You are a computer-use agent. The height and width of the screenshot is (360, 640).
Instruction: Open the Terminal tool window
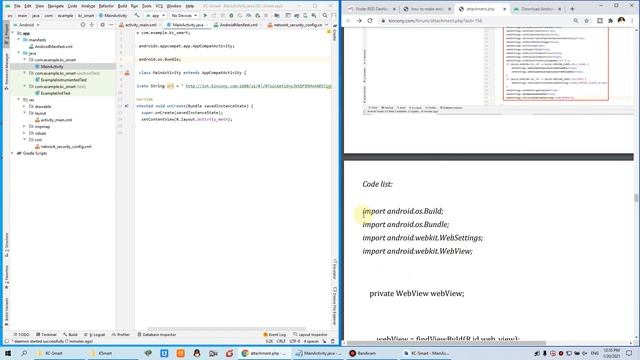[x=46, y=335]
